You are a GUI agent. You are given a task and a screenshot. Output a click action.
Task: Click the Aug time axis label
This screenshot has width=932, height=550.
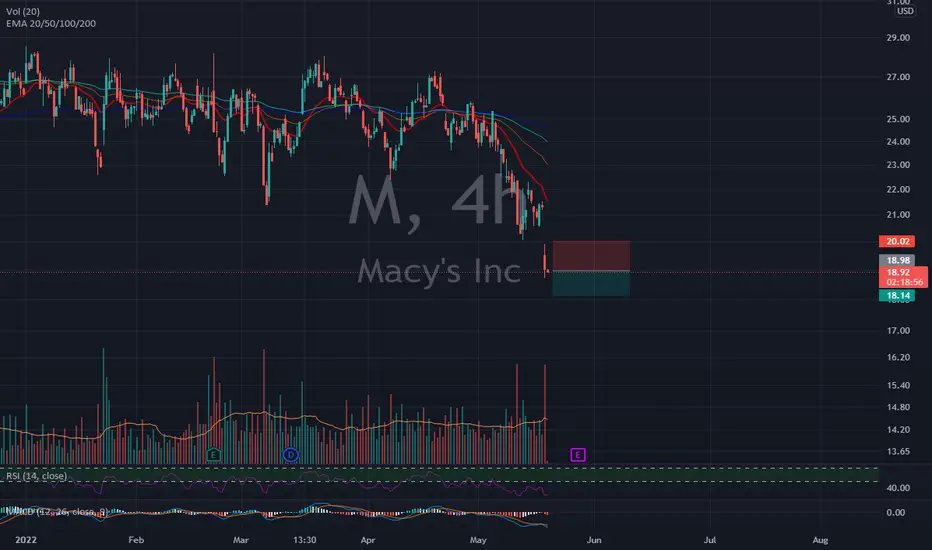[820, 540]
